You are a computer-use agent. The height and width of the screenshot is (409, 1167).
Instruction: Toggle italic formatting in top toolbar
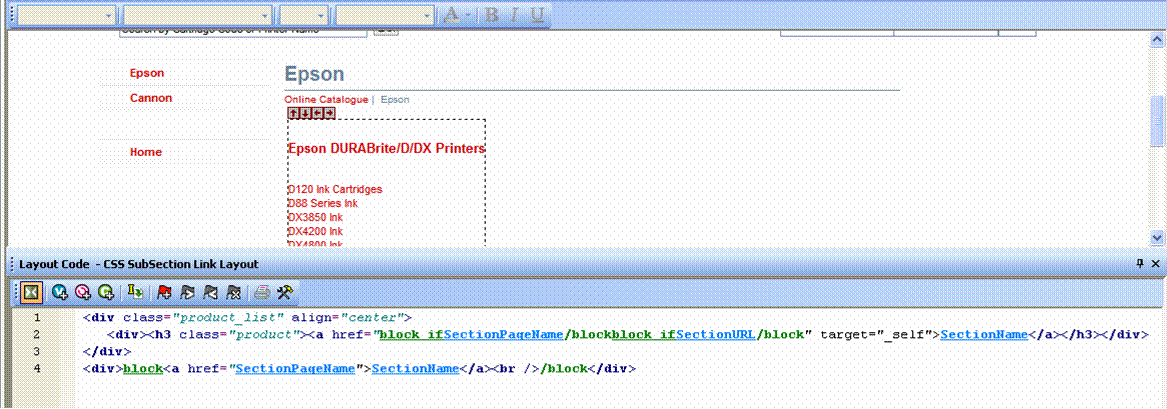tap(515, 15)
